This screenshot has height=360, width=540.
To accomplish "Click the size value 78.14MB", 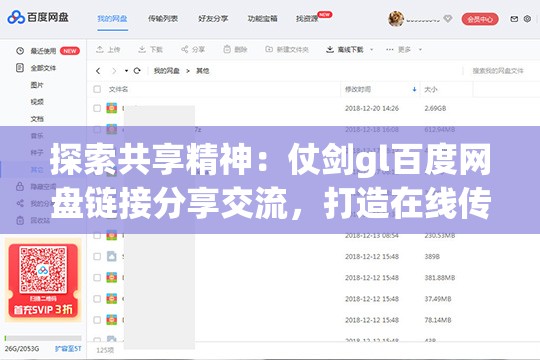I will click(x=438, y=320).
